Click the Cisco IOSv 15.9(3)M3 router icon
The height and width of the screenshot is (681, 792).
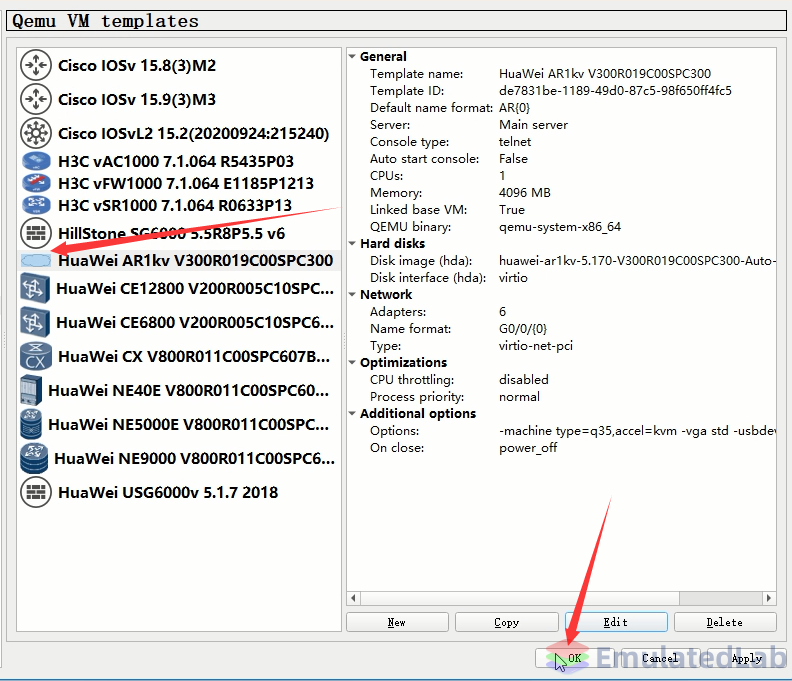(36, 99)
